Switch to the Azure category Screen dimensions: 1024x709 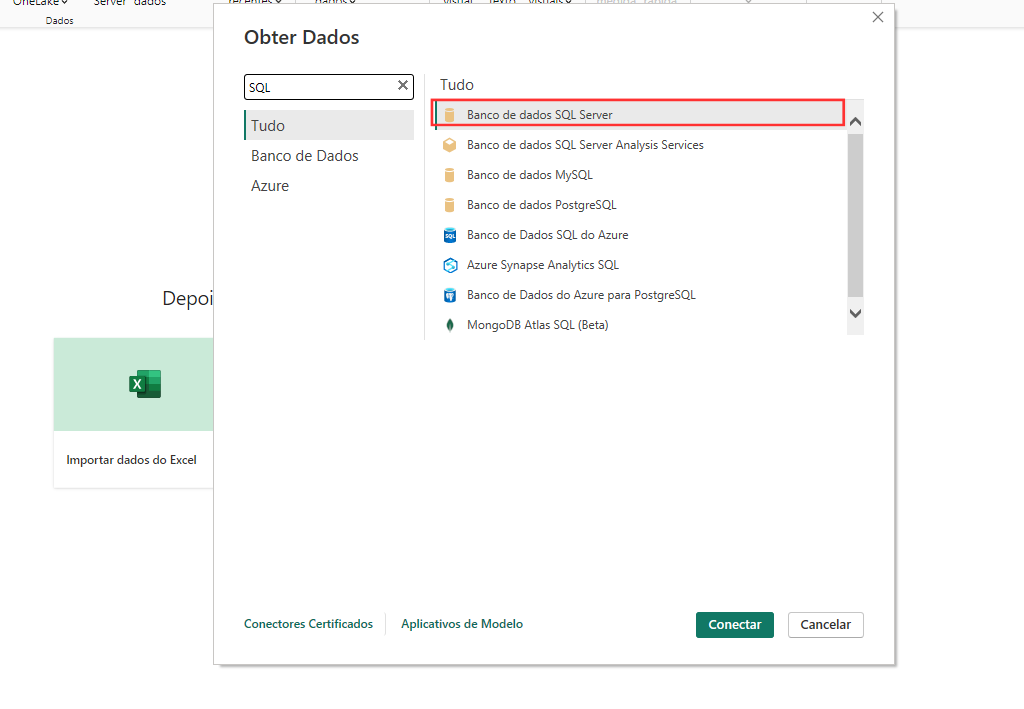(x=270, y=186)
